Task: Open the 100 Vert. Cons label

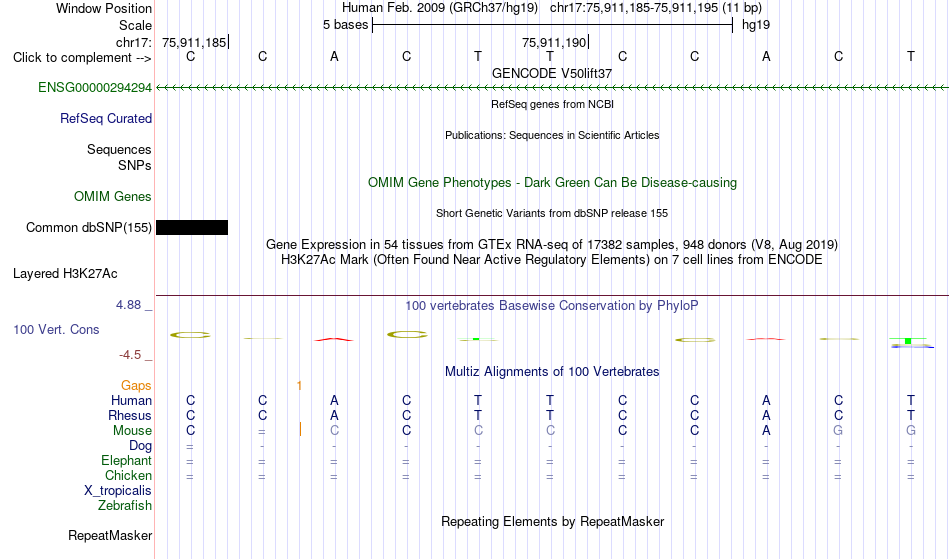Action: [x=56, y=329]
